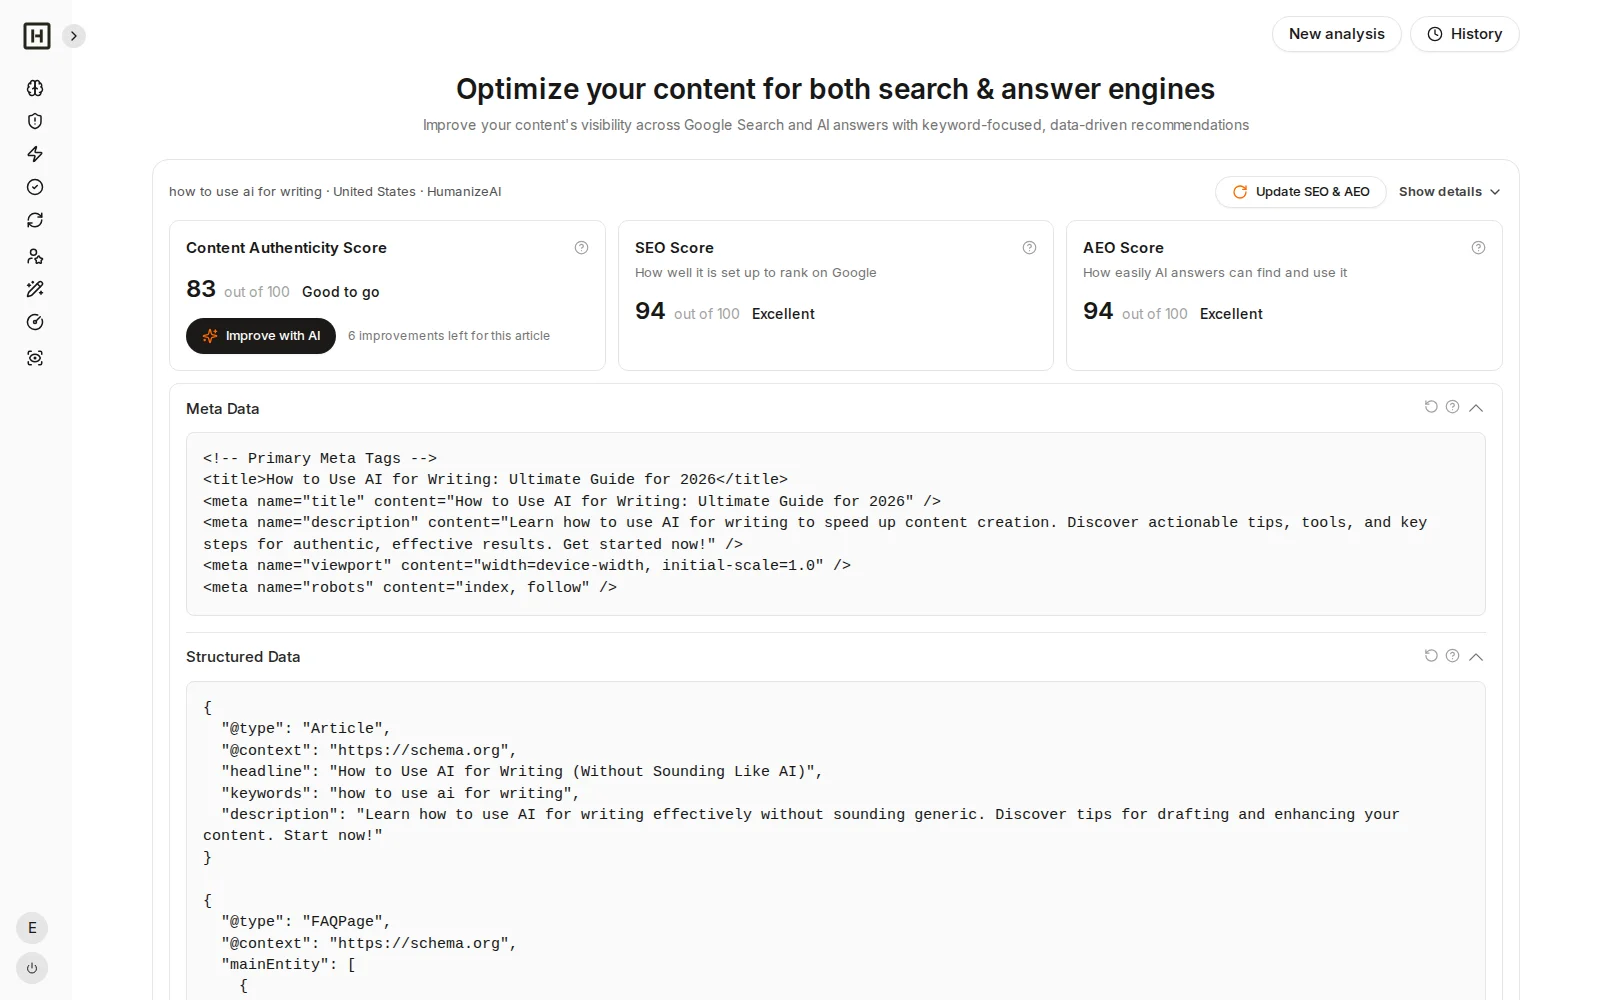
Task: Click 'How easily AI answers can find' subtitle
Action: pos(1215,273)
